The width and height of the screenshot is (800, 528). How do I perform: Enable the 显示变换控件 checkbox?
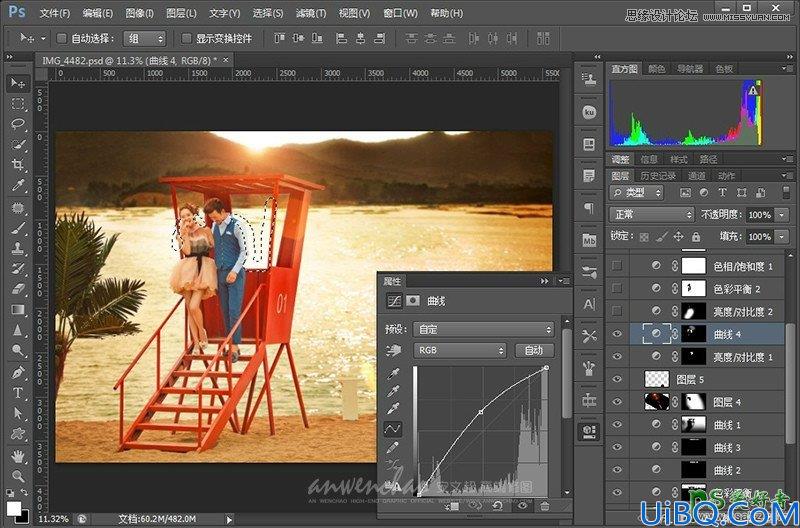tap(187, 38)
